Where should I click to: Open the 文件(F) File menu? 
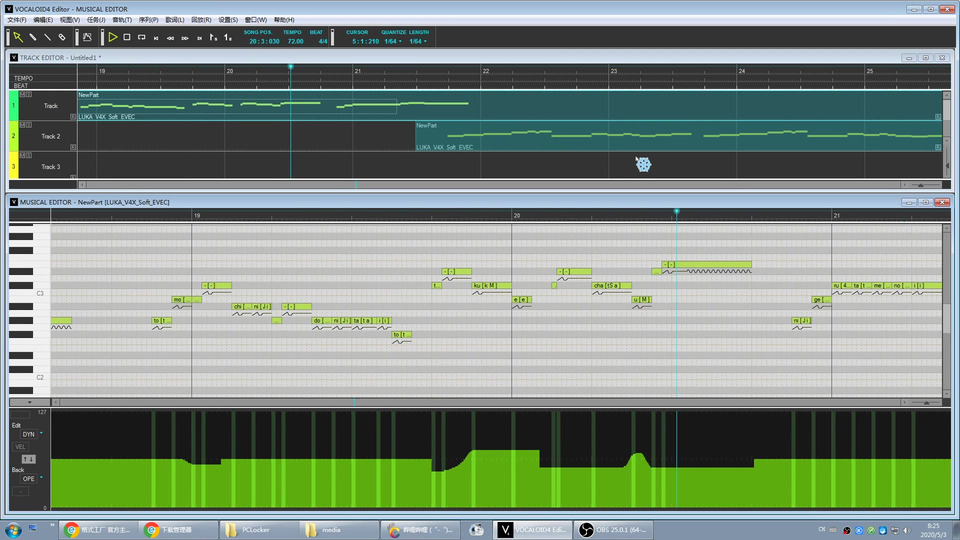coord(17,20)
